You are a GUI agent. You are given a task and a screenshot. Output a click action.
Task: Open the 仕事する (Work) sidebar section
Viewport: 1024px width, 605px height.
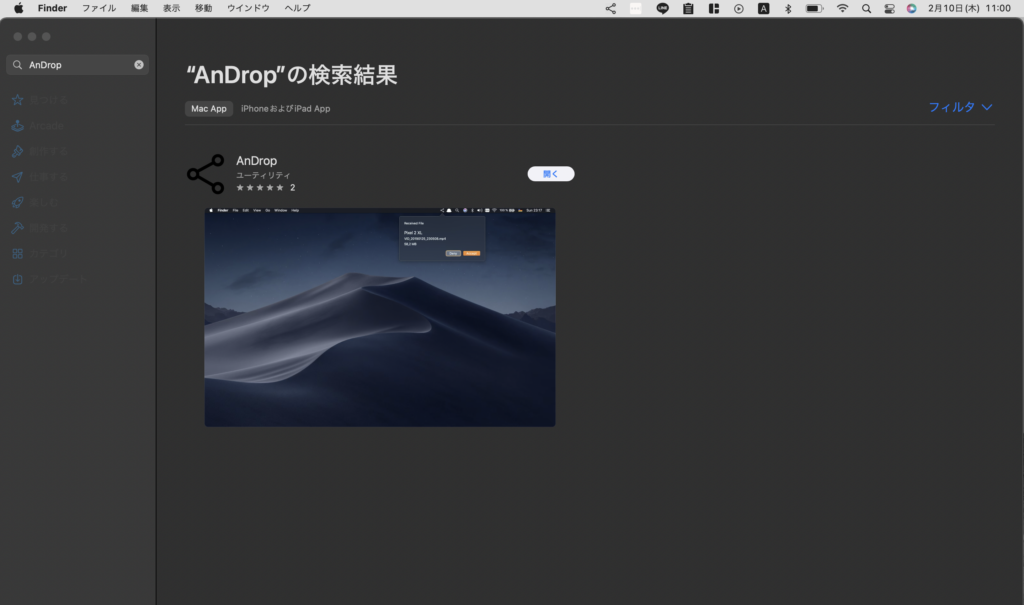click(40, 177)
